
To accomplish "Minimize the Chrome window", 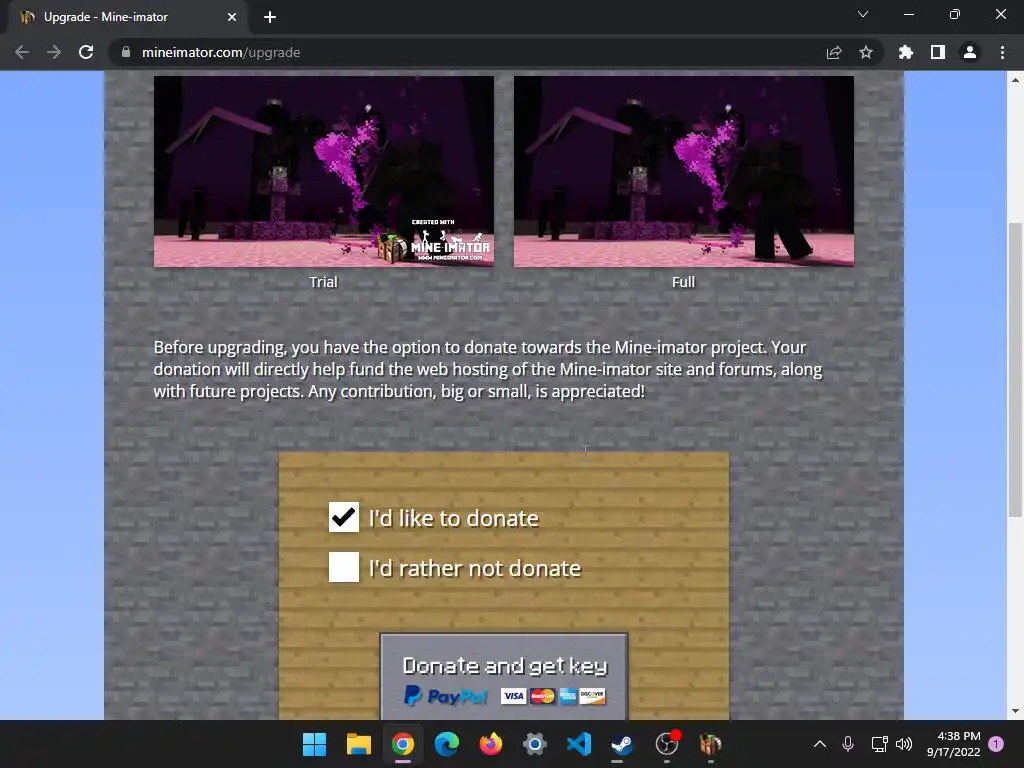I will pyautogui.click(x=908, y=14).
